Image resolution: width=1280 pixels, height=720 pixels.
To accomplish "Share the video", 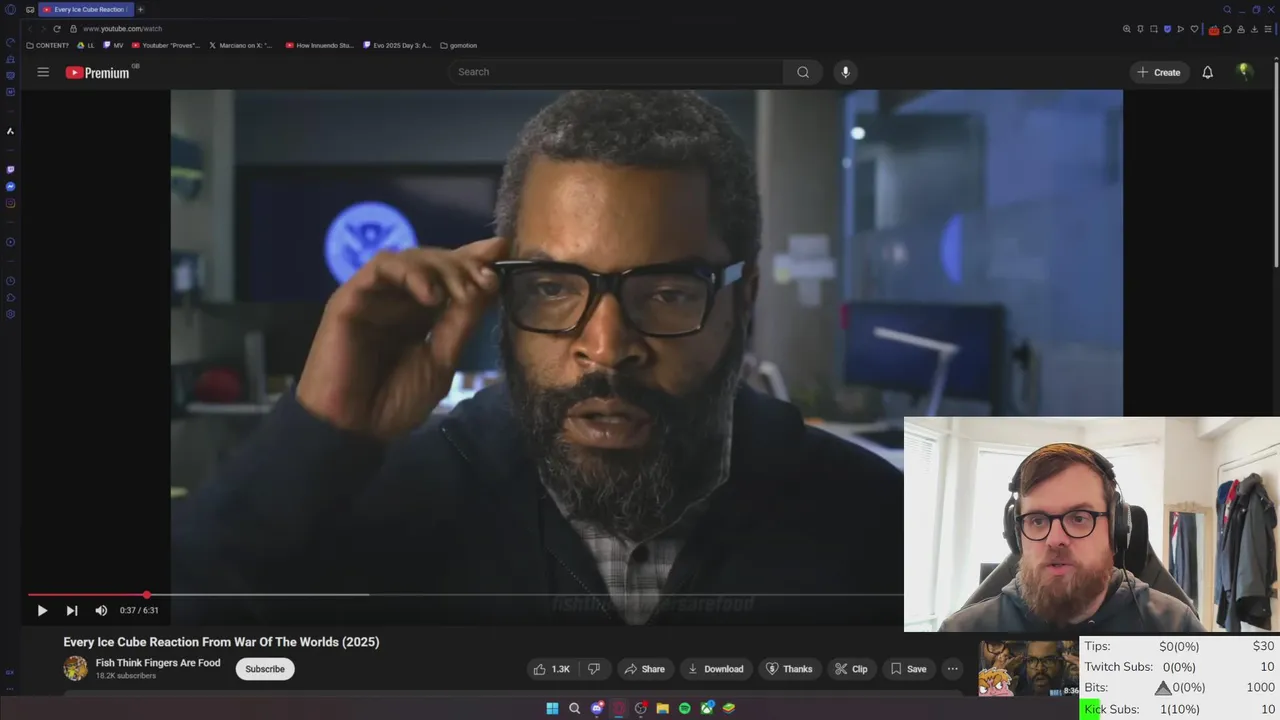I will 644,669.
